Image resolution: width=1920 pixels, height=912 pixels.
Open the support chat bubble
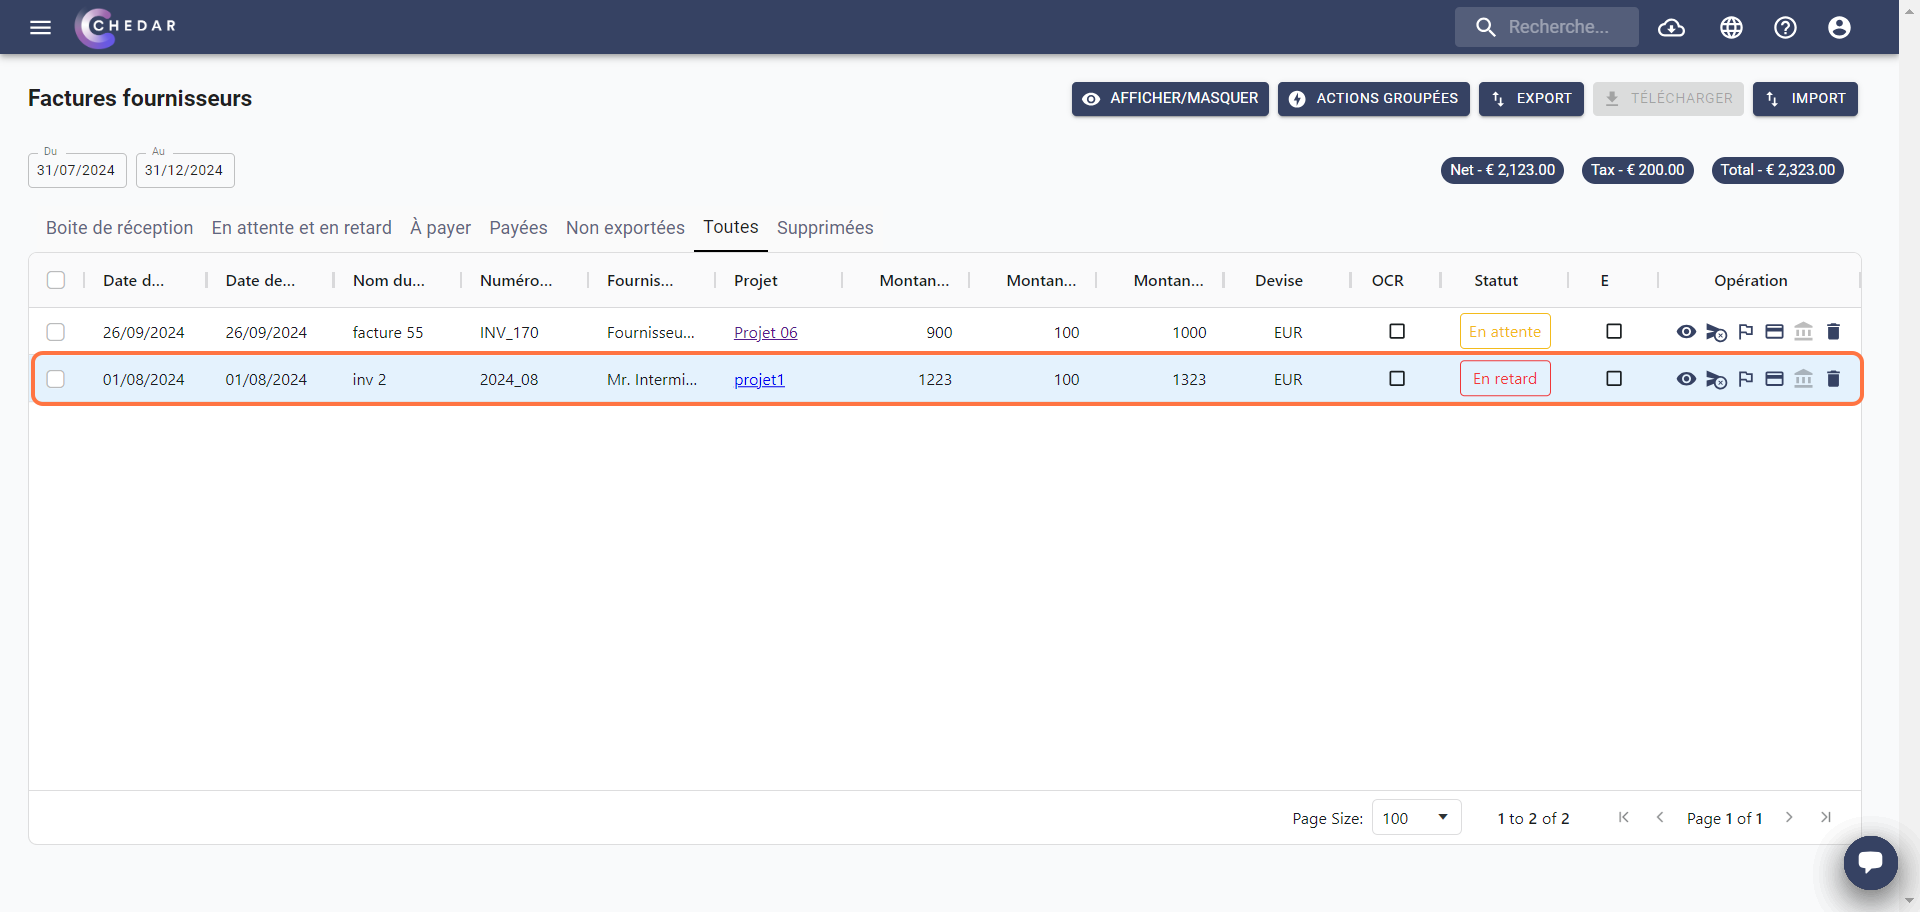pos(1870,862)
